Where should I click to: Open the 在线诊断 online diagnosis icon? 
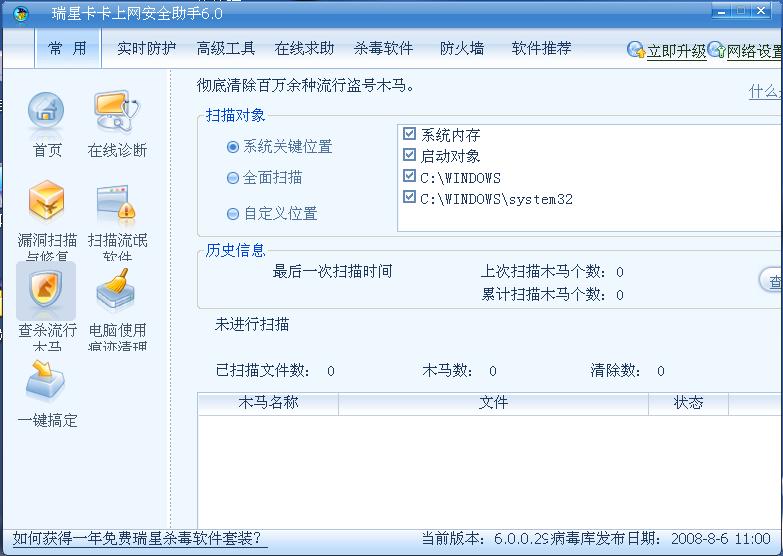[x=117, y=112]
